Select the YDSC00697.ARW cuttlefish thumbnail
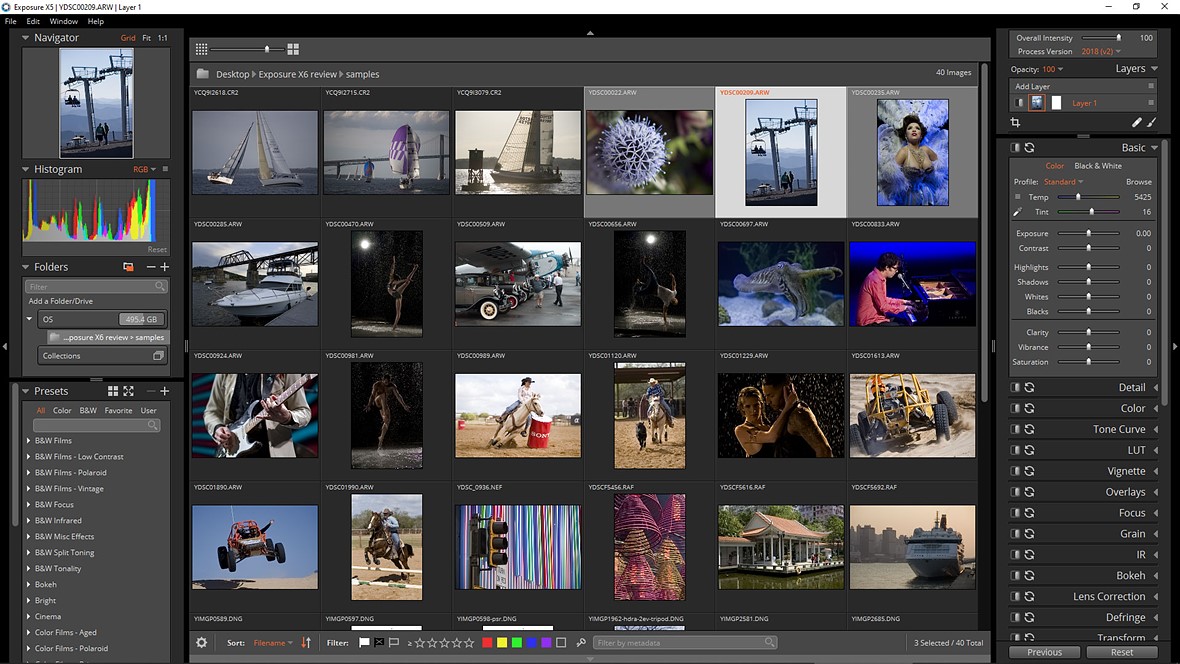This screenshot has width=1180, height=664. coord(780,283)
